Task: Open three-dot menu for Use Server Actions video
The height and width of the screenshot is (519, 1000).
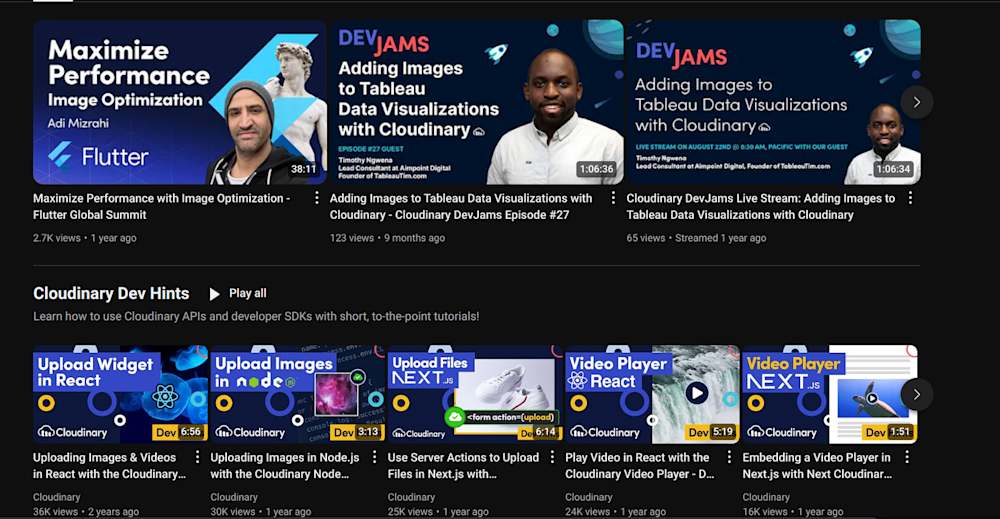Action: [x=552, y=457]
